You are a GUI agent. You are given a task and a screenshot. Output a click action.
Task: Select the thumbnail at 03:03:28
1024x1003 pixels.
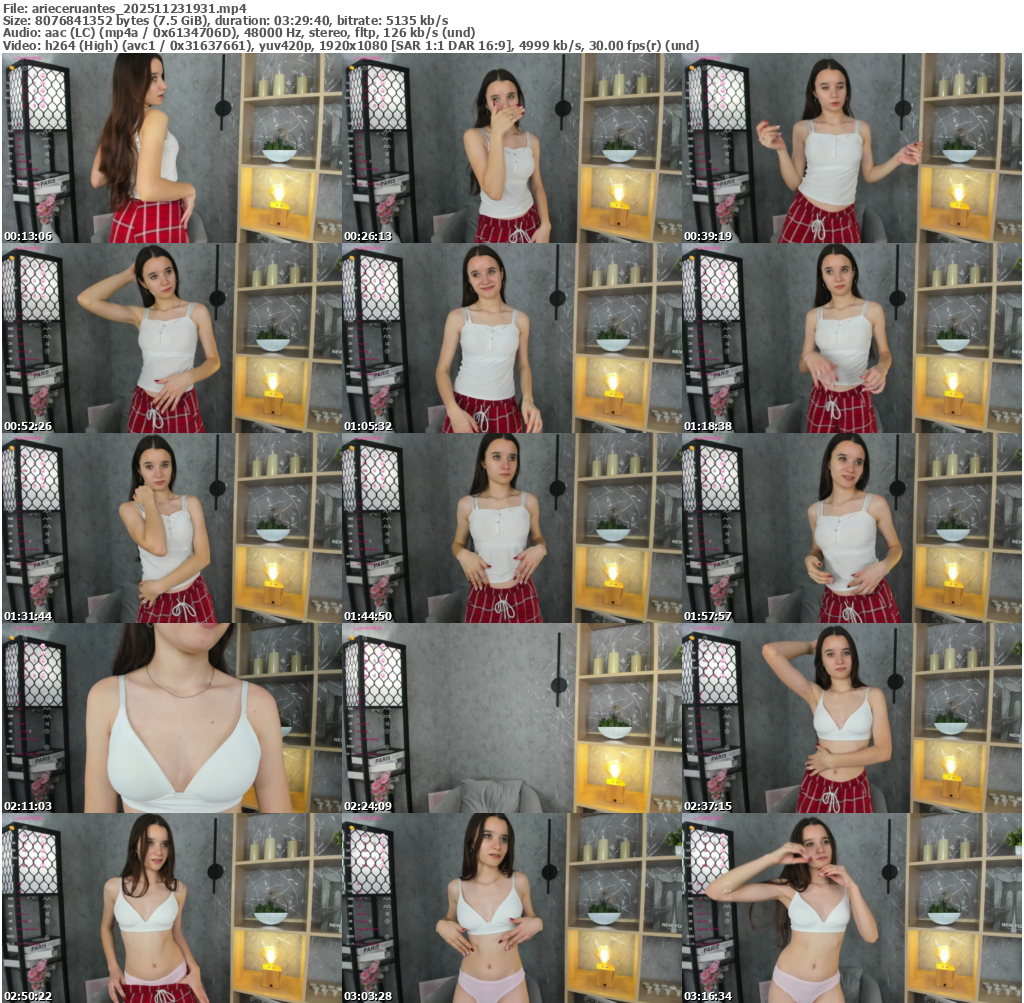(x=511, y=908)
